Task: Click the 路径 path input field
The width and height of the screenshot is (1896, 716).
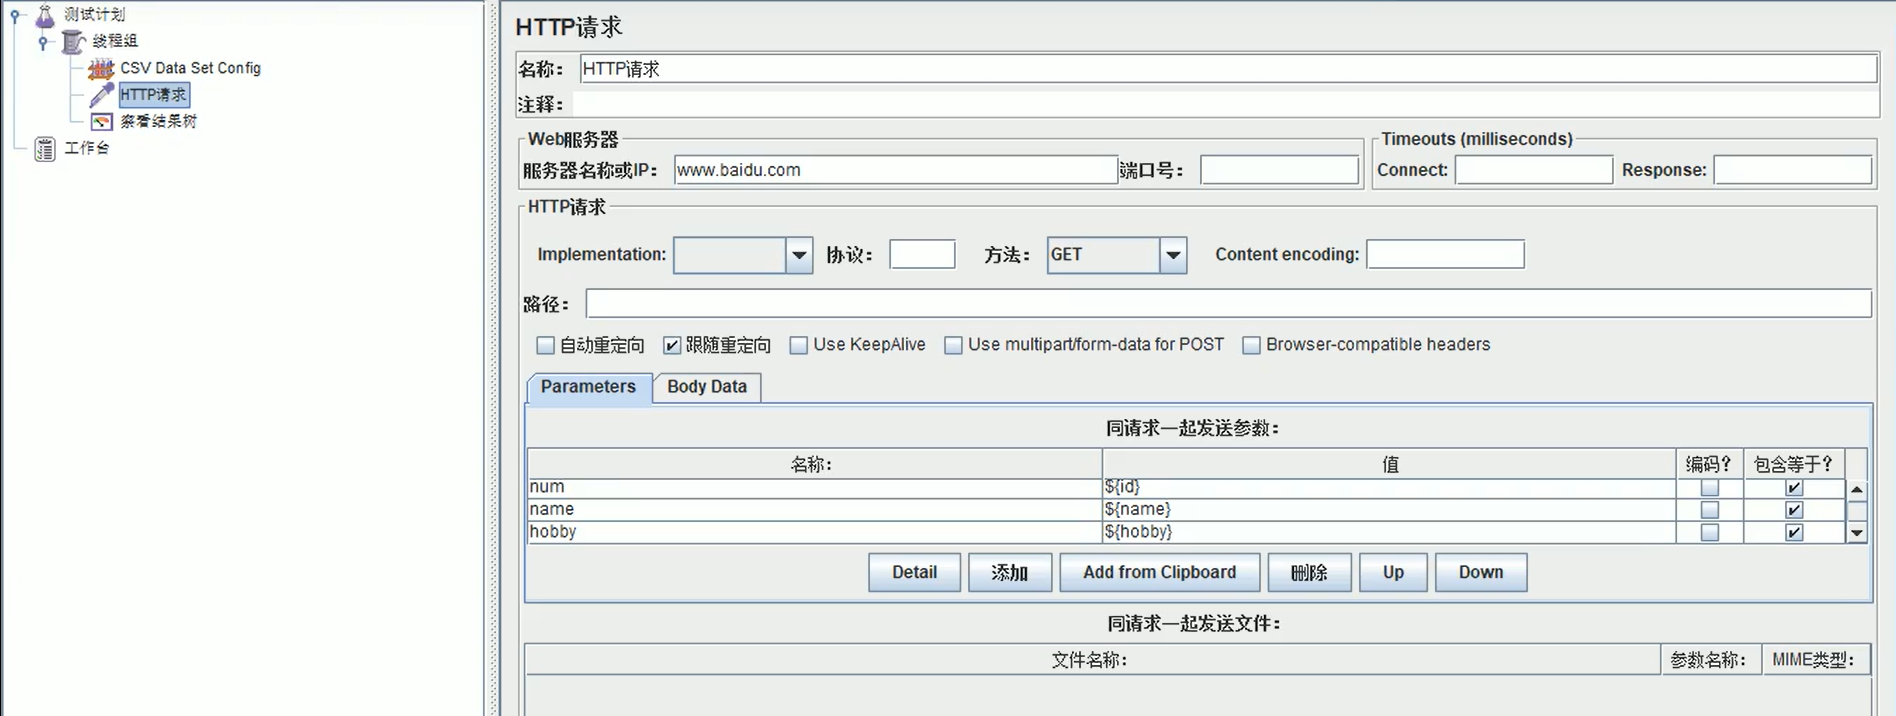Action: [1228, 303]
